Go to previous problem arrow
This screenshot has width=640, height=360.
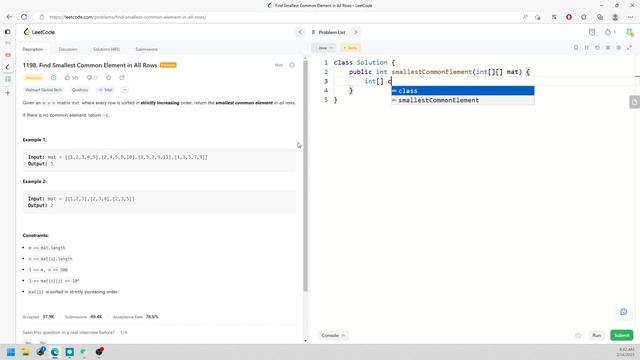(x=300, y=32)
